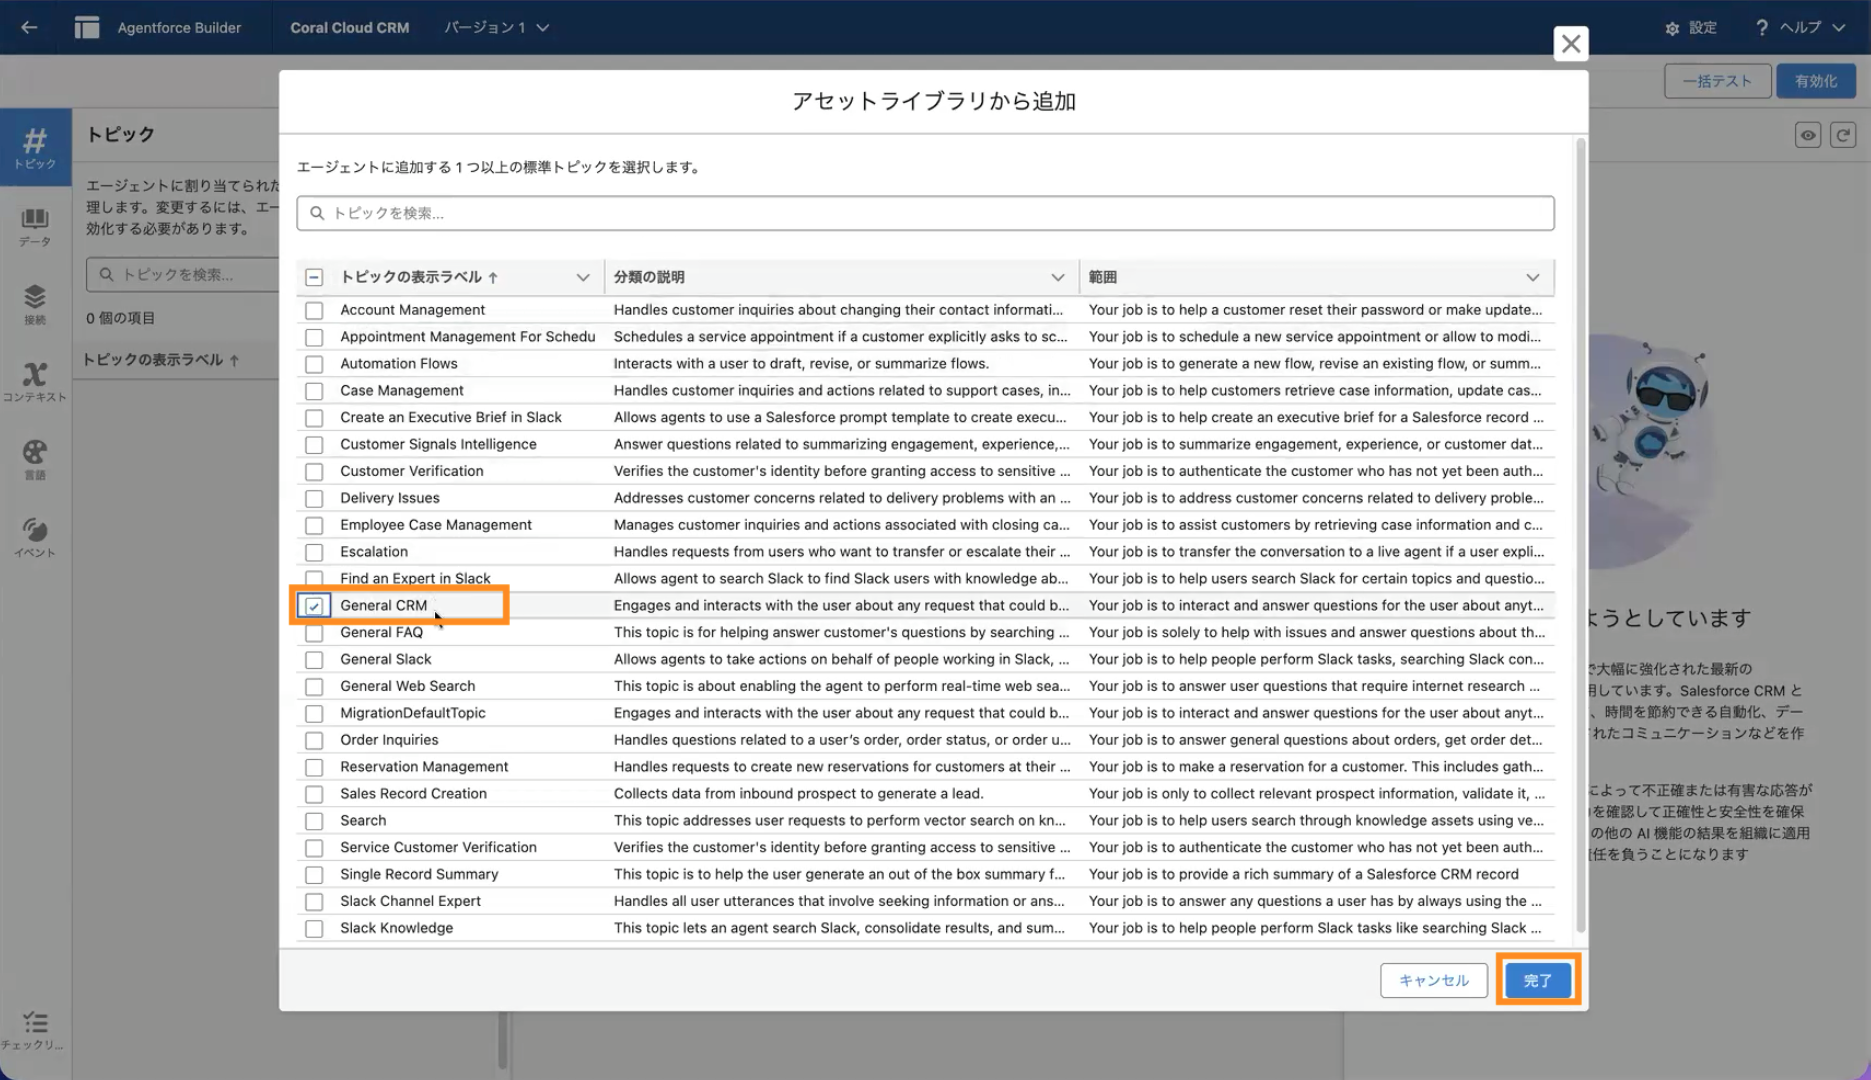Select the Find an Expert in Slack label

click(x=415, y=579)
